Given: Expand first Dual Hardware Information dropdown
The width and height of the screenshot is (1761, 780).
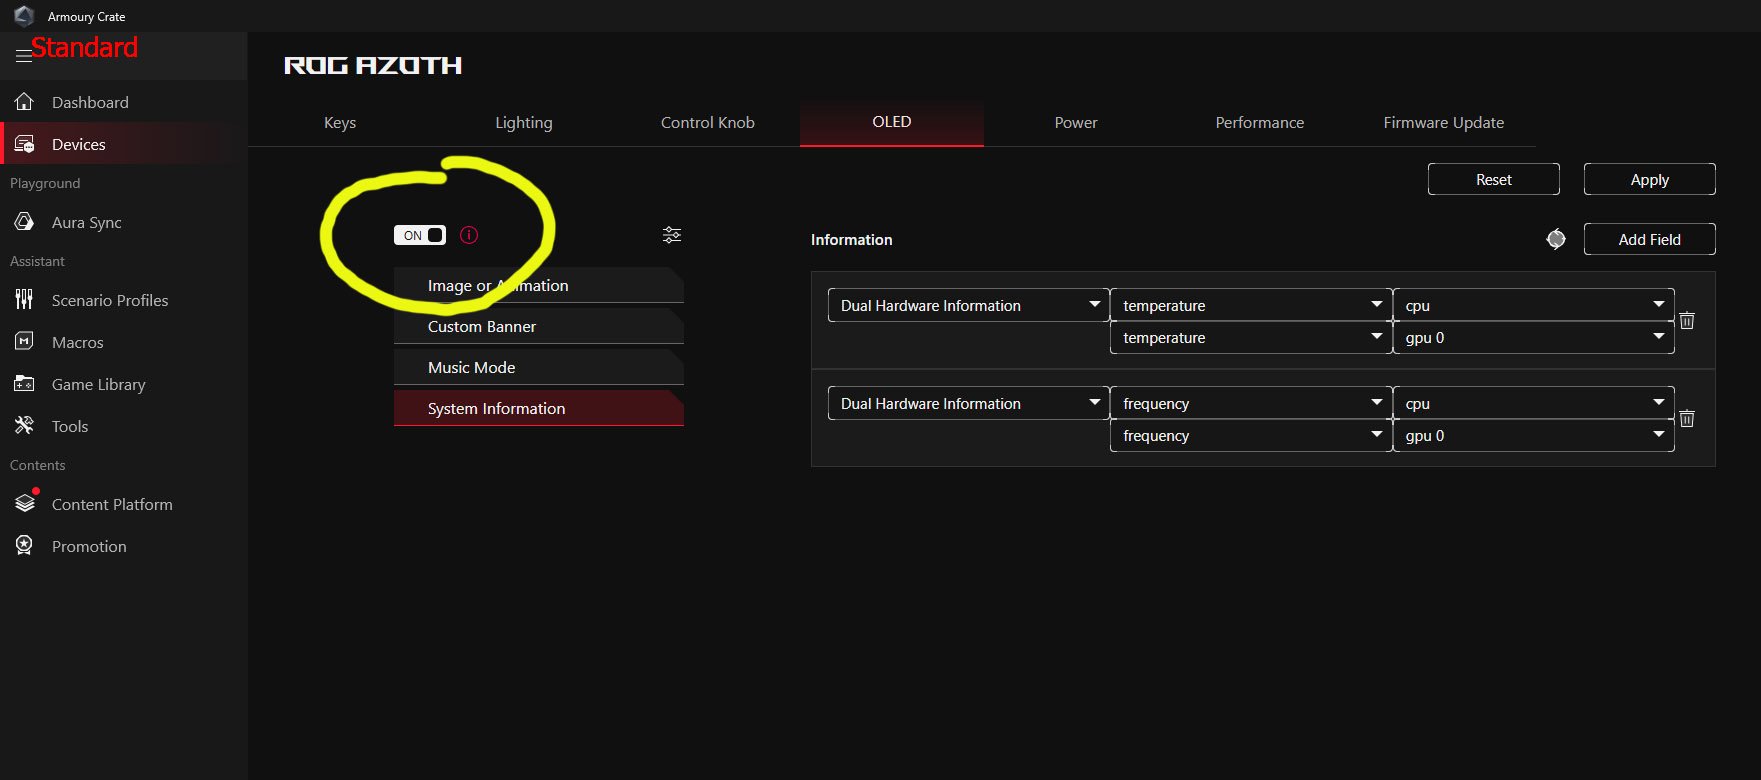Looking at the screenshot, I should point(968,305).
